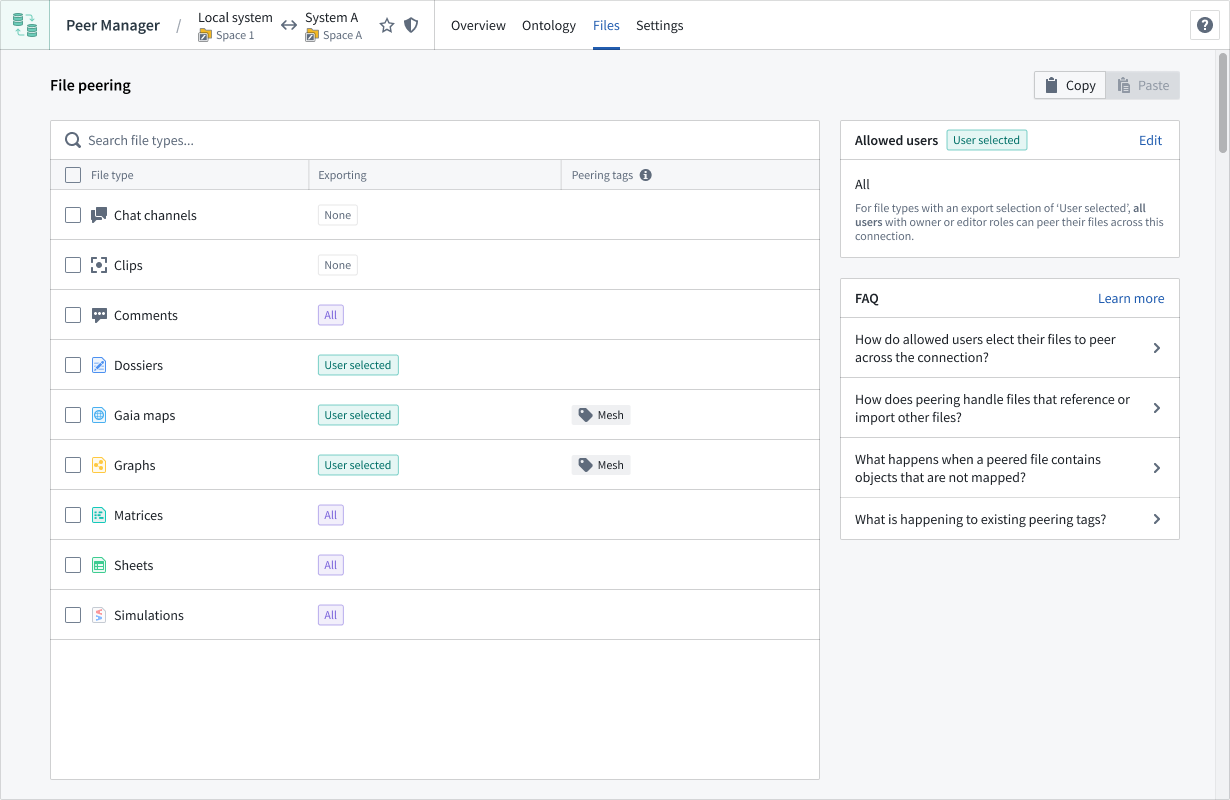Click the Gaia maps globe icon

(99, 415)
